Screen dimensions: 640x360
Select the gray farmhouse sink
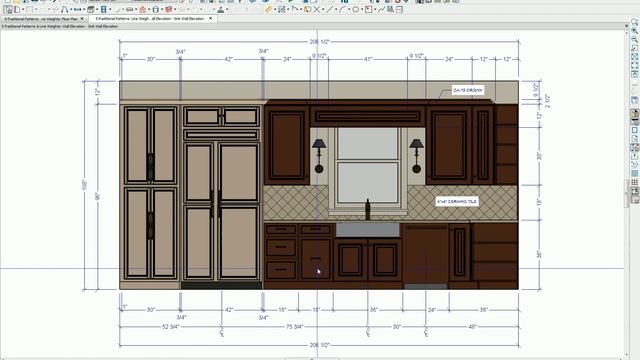pos(368,230)
